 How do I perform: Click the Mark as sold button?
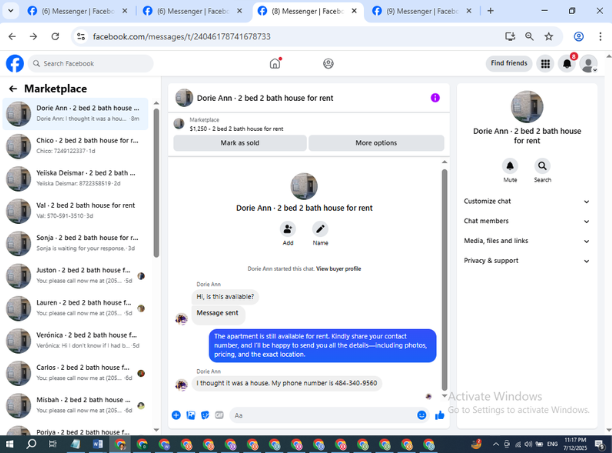(240, 143)
